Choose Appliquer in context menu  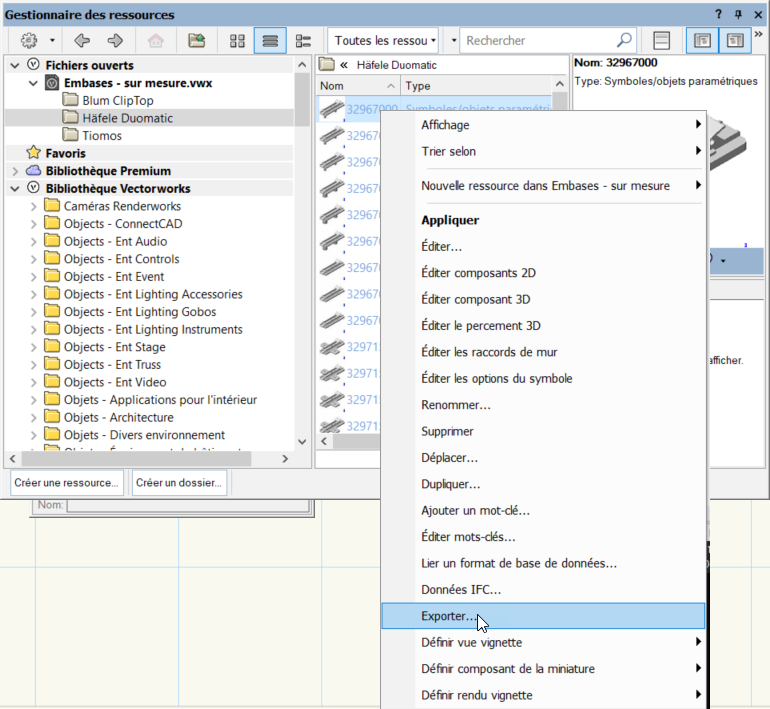543,220
